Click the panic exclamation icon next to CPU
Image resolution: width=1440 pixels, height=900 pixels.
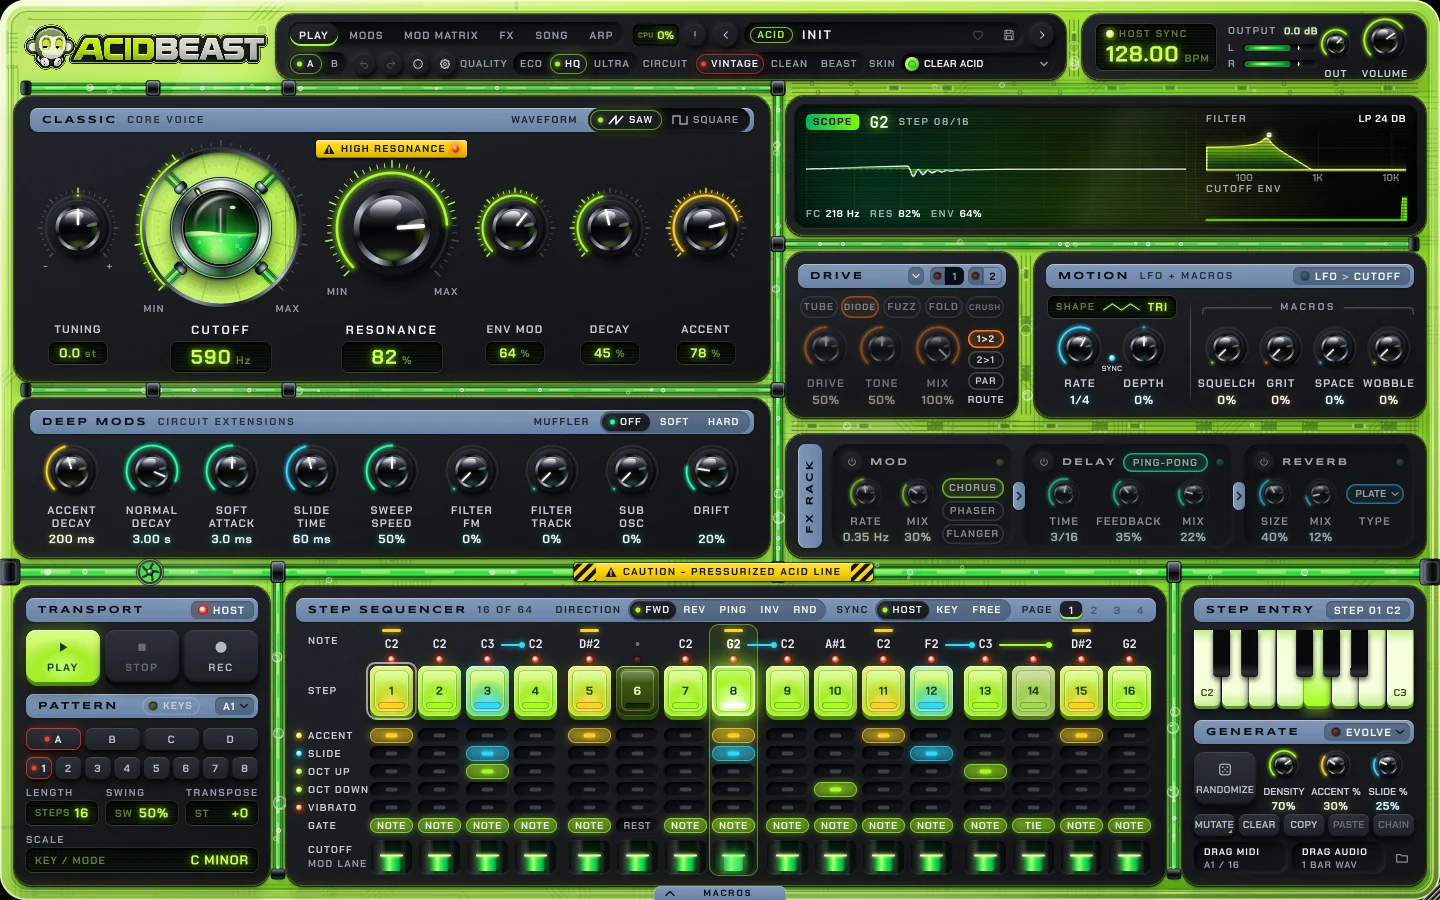pyautogui.click(x=695, y=35)
